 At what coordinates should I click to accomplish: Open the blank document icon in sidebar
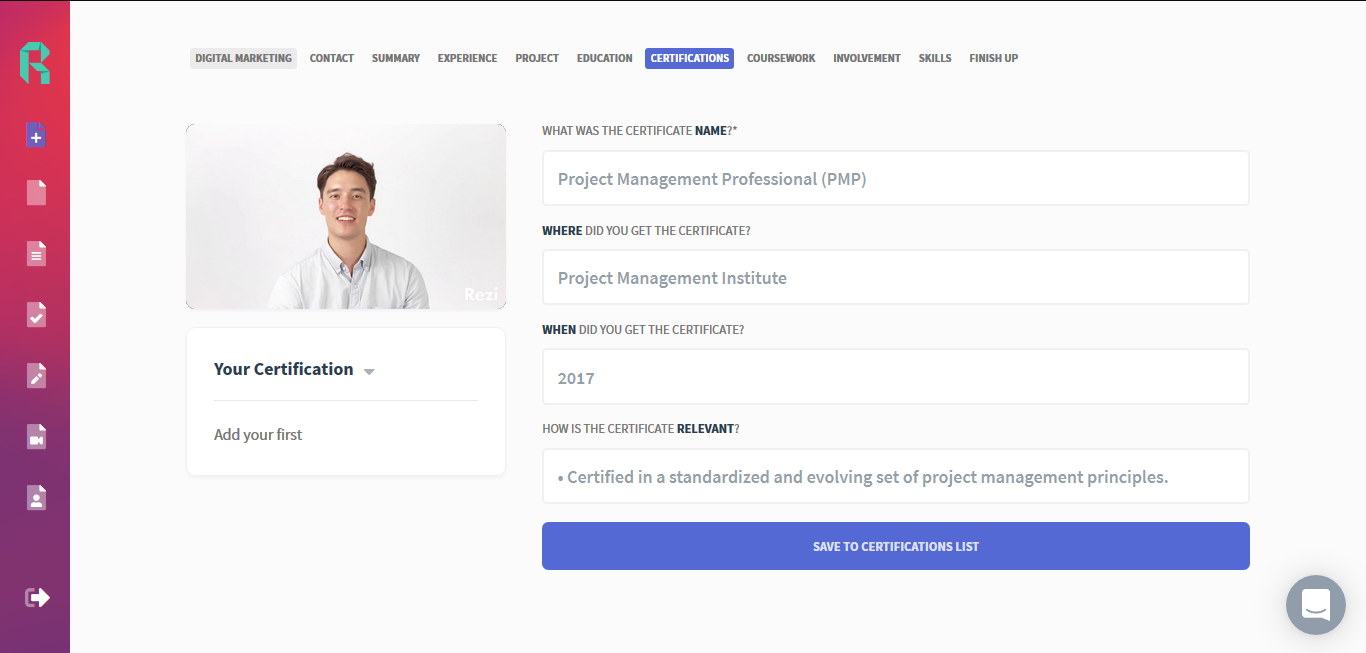pos(36,192)
